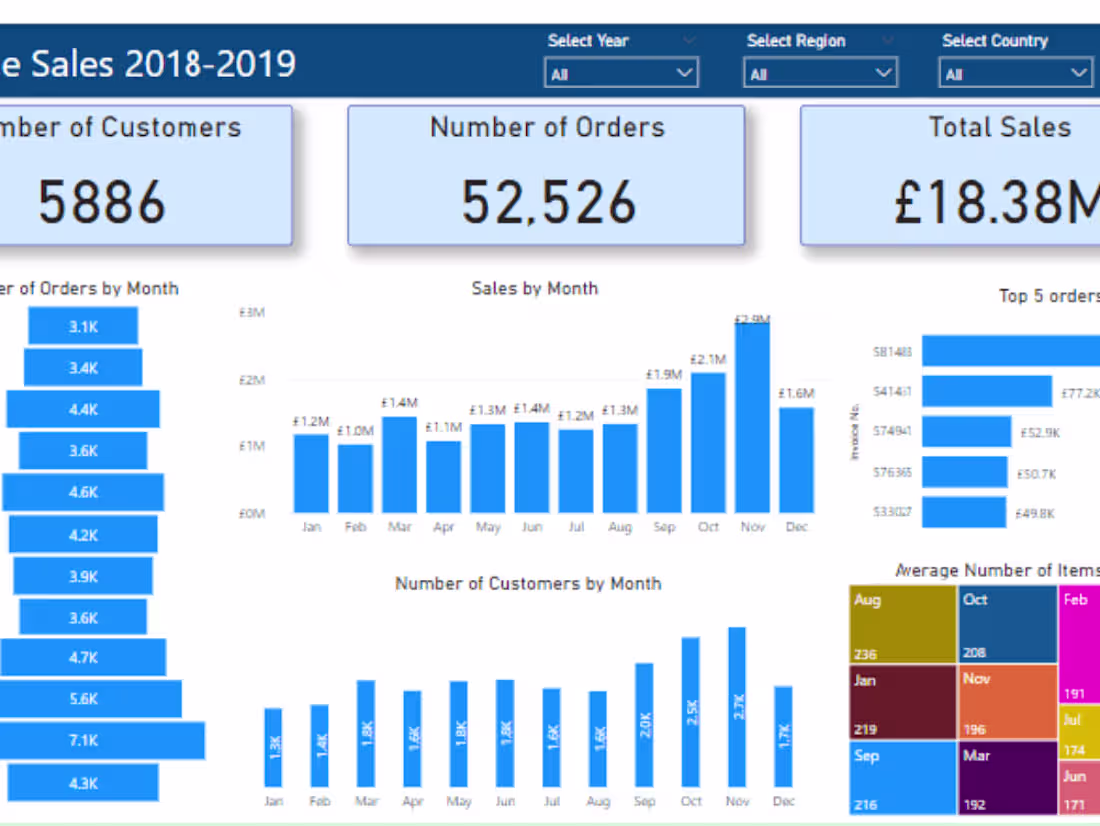Viewport: 1100px width, 826px height.
Task: Select the Dec bar in Customers by Month
Action: click(783, 740)
